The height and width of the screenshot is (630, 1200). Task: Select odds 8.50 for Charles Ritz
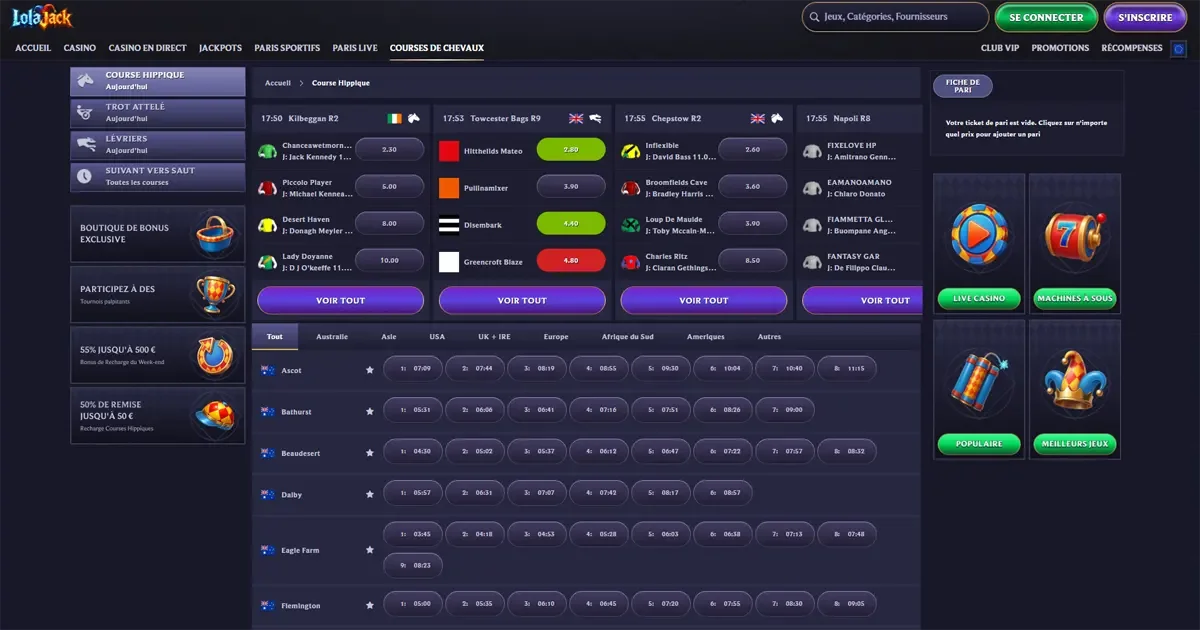752,261
